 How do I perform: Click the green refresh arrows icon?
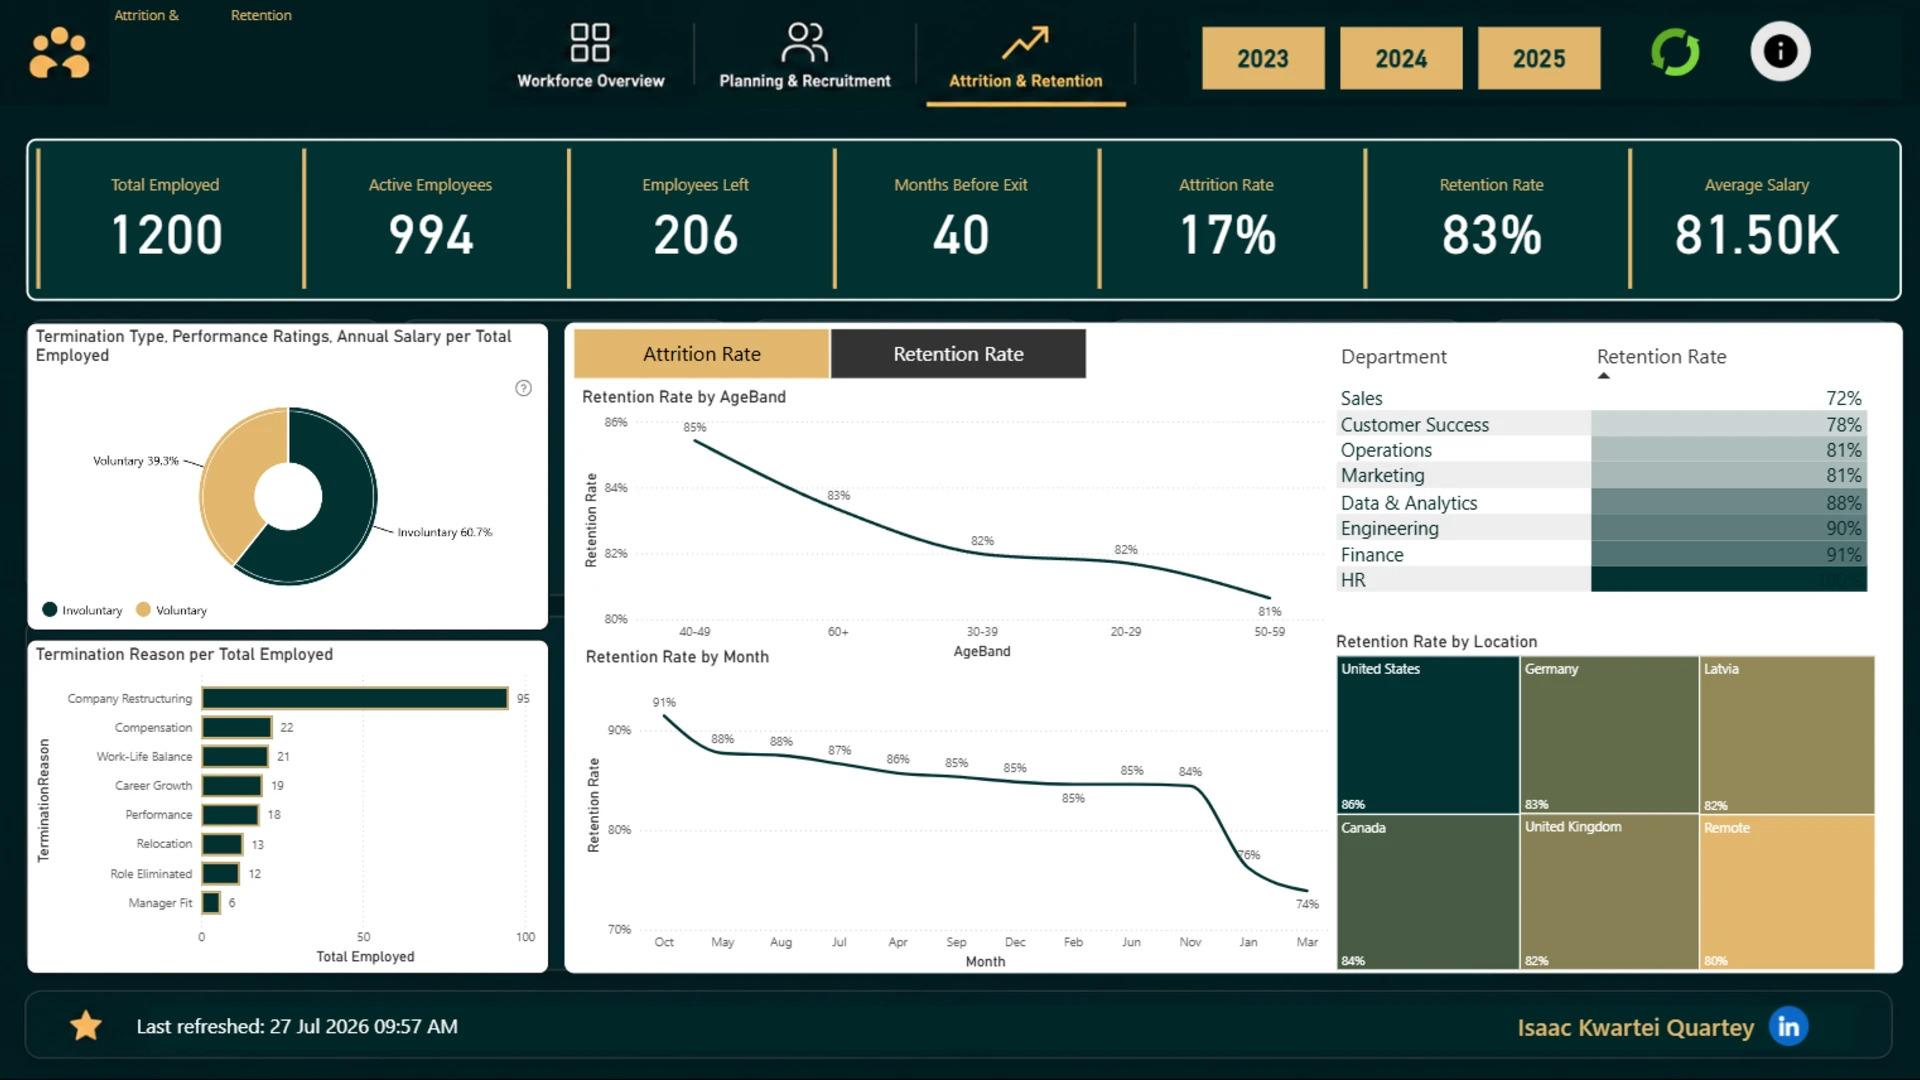tap(1675, 52)
